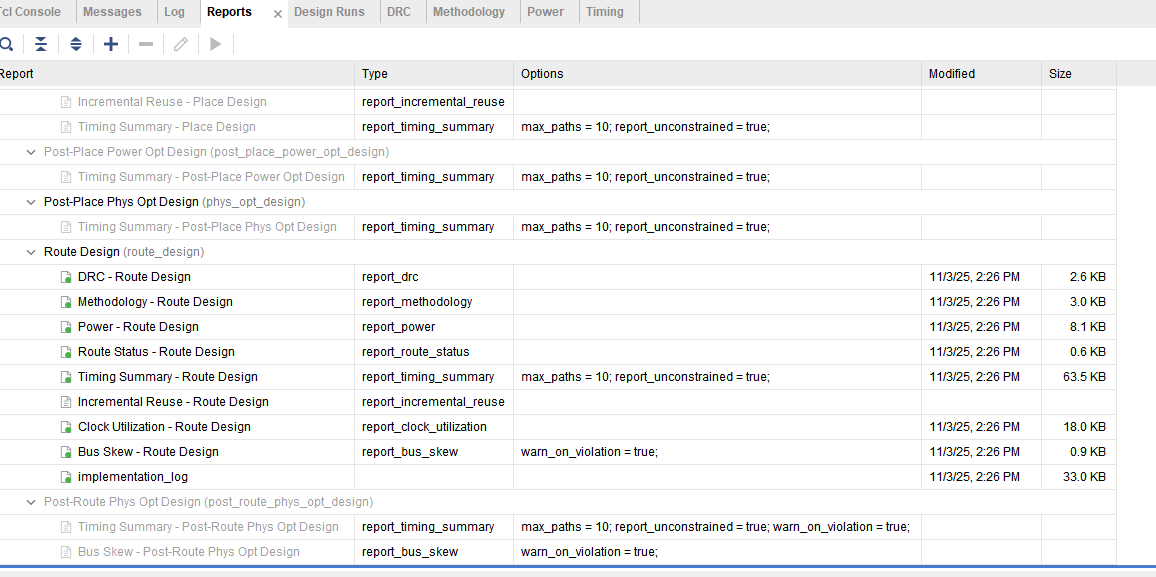Click file icon of Bus Skew - Post-Route Phys Opt
The height and width of the screenshot is (577, 1156).
click(x=66, y=552)
